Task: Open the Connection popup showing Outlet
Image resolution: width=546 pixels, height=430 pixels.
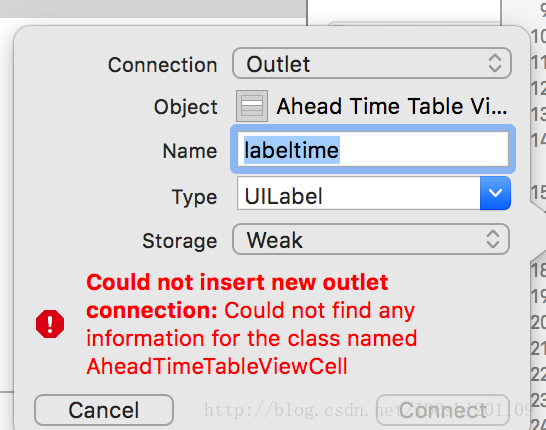Action: click(372, 63)
